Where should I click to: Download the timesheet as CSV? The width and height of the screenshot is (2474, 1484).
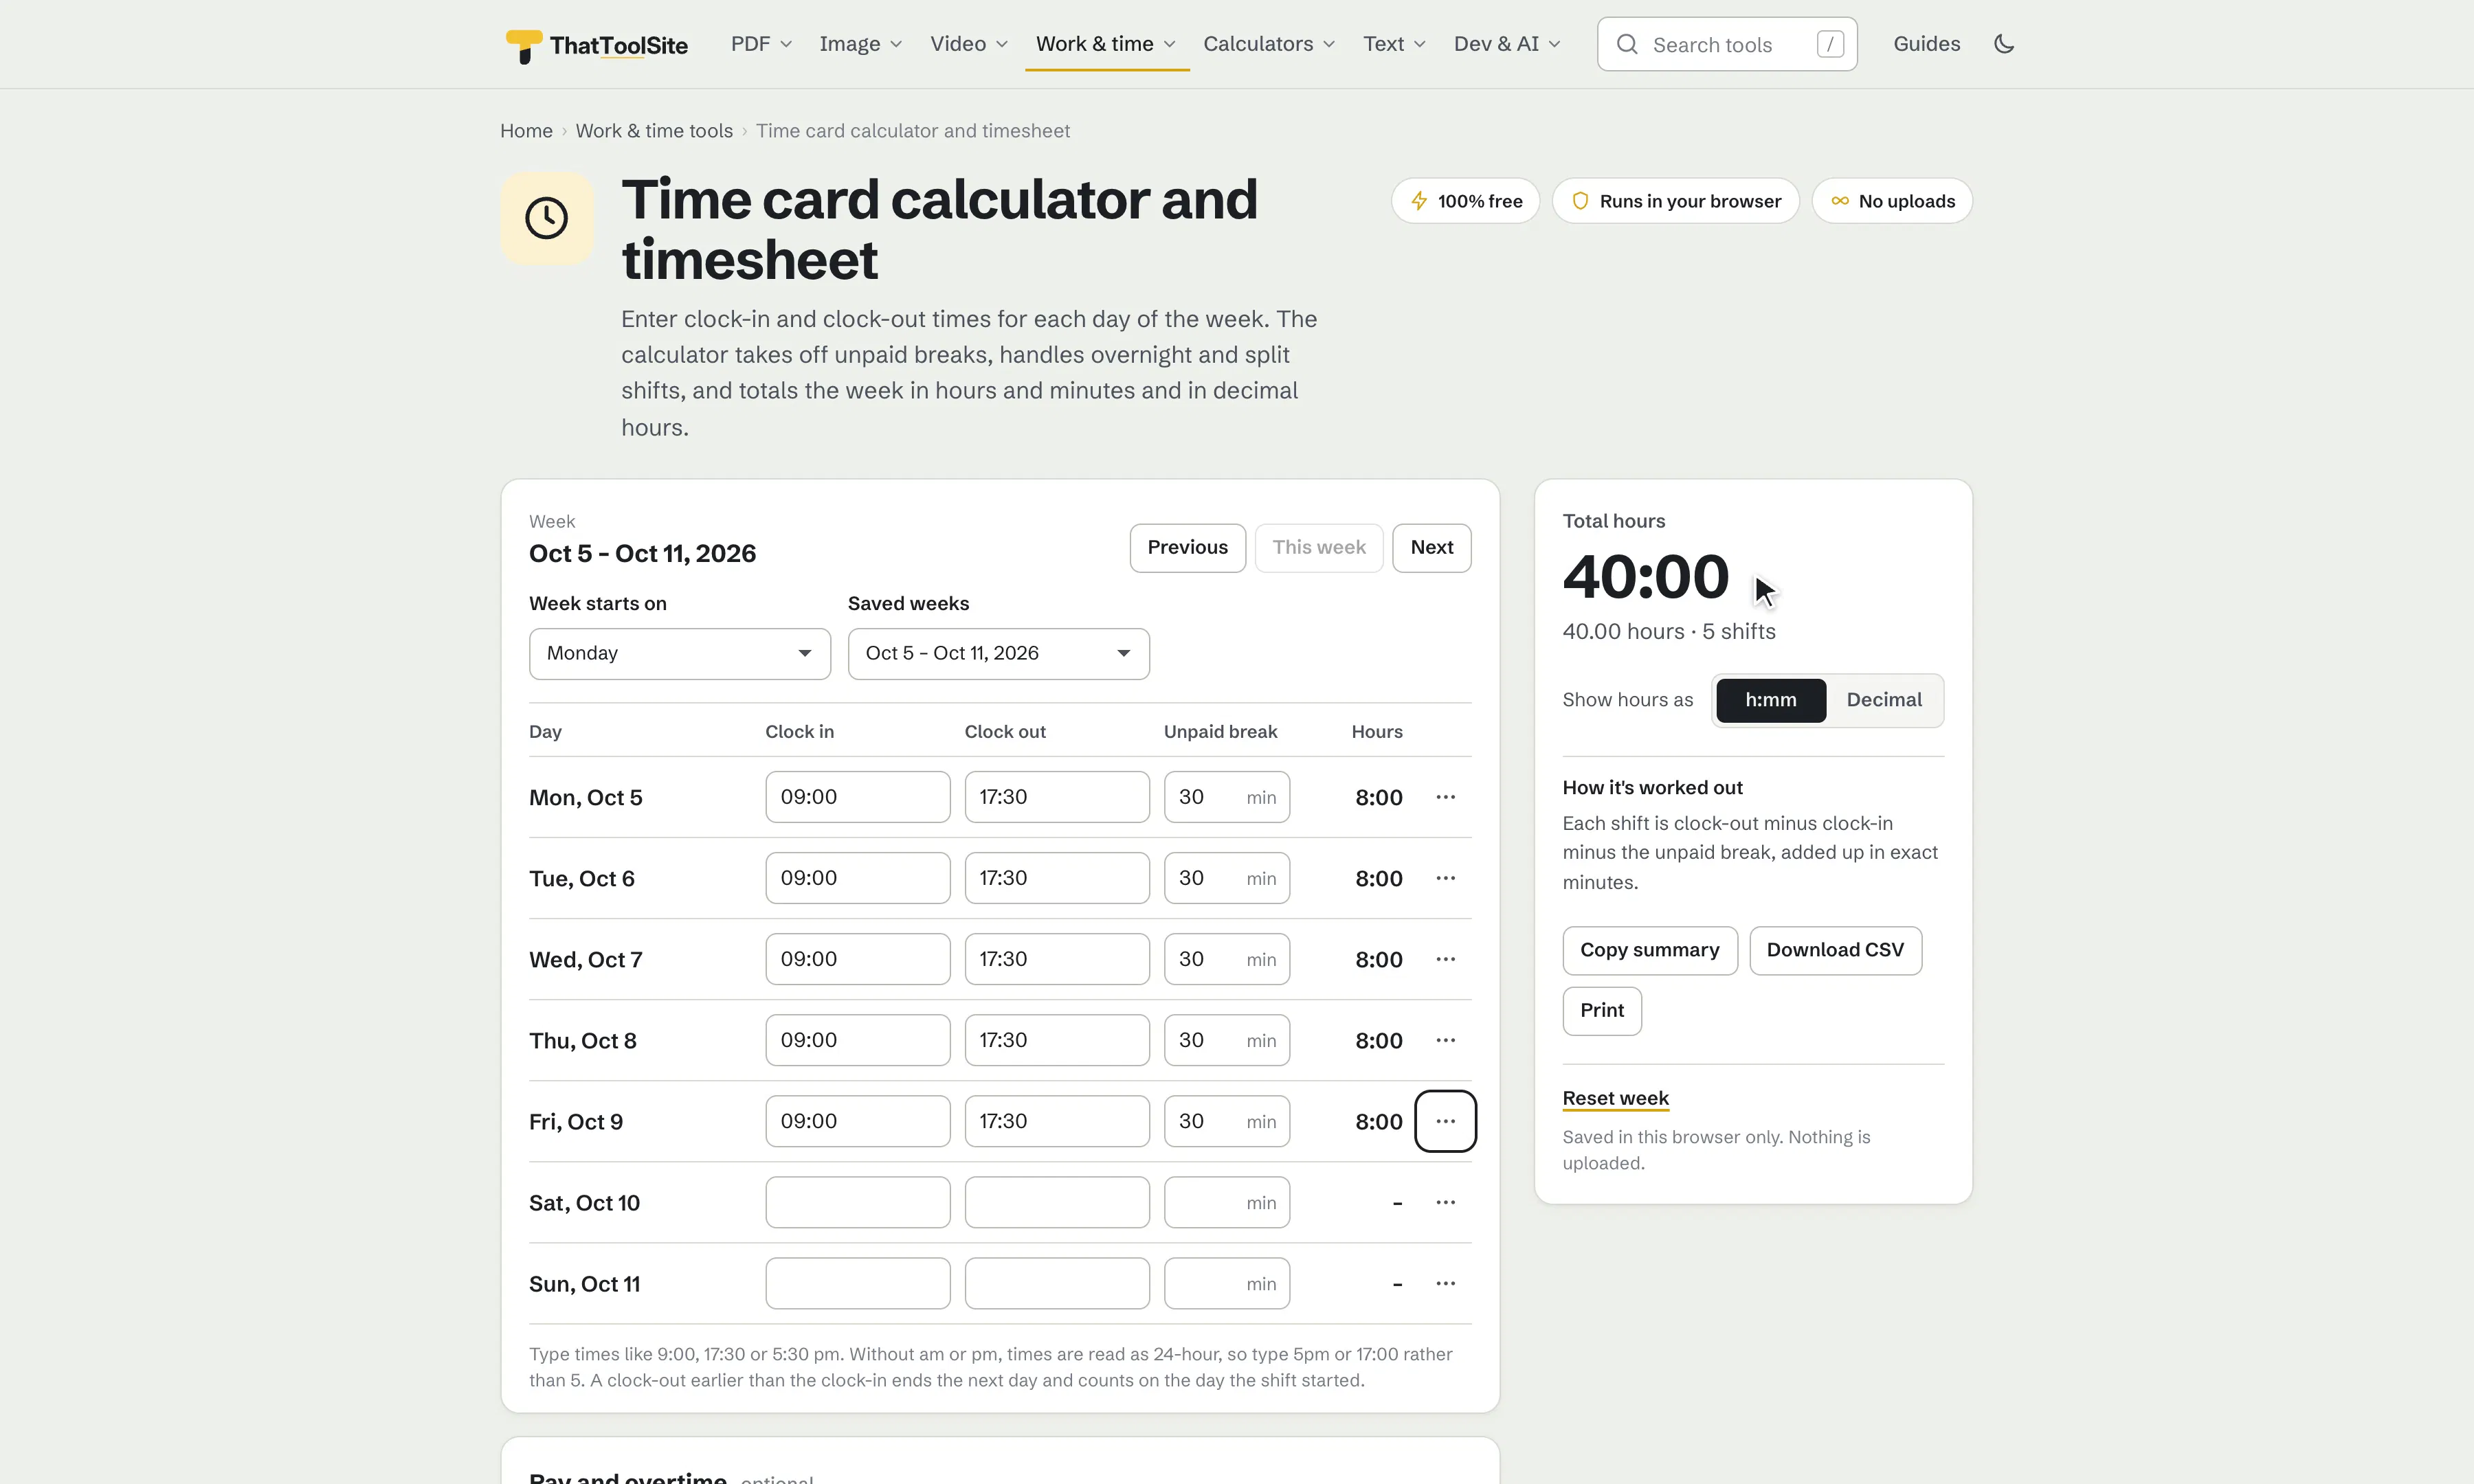(x=1835, y=951)
